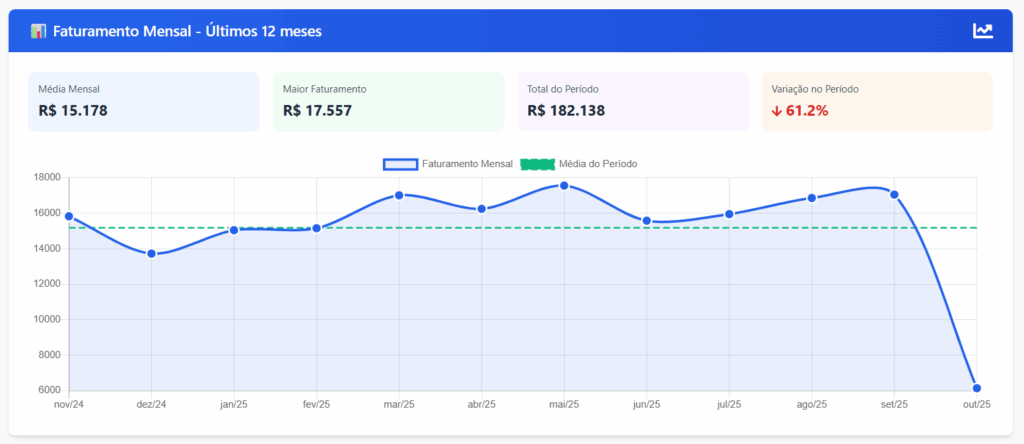Click the 61.2% variation value
The image size is (1024, 444).
pyautogui.click(x=807, y=111)
